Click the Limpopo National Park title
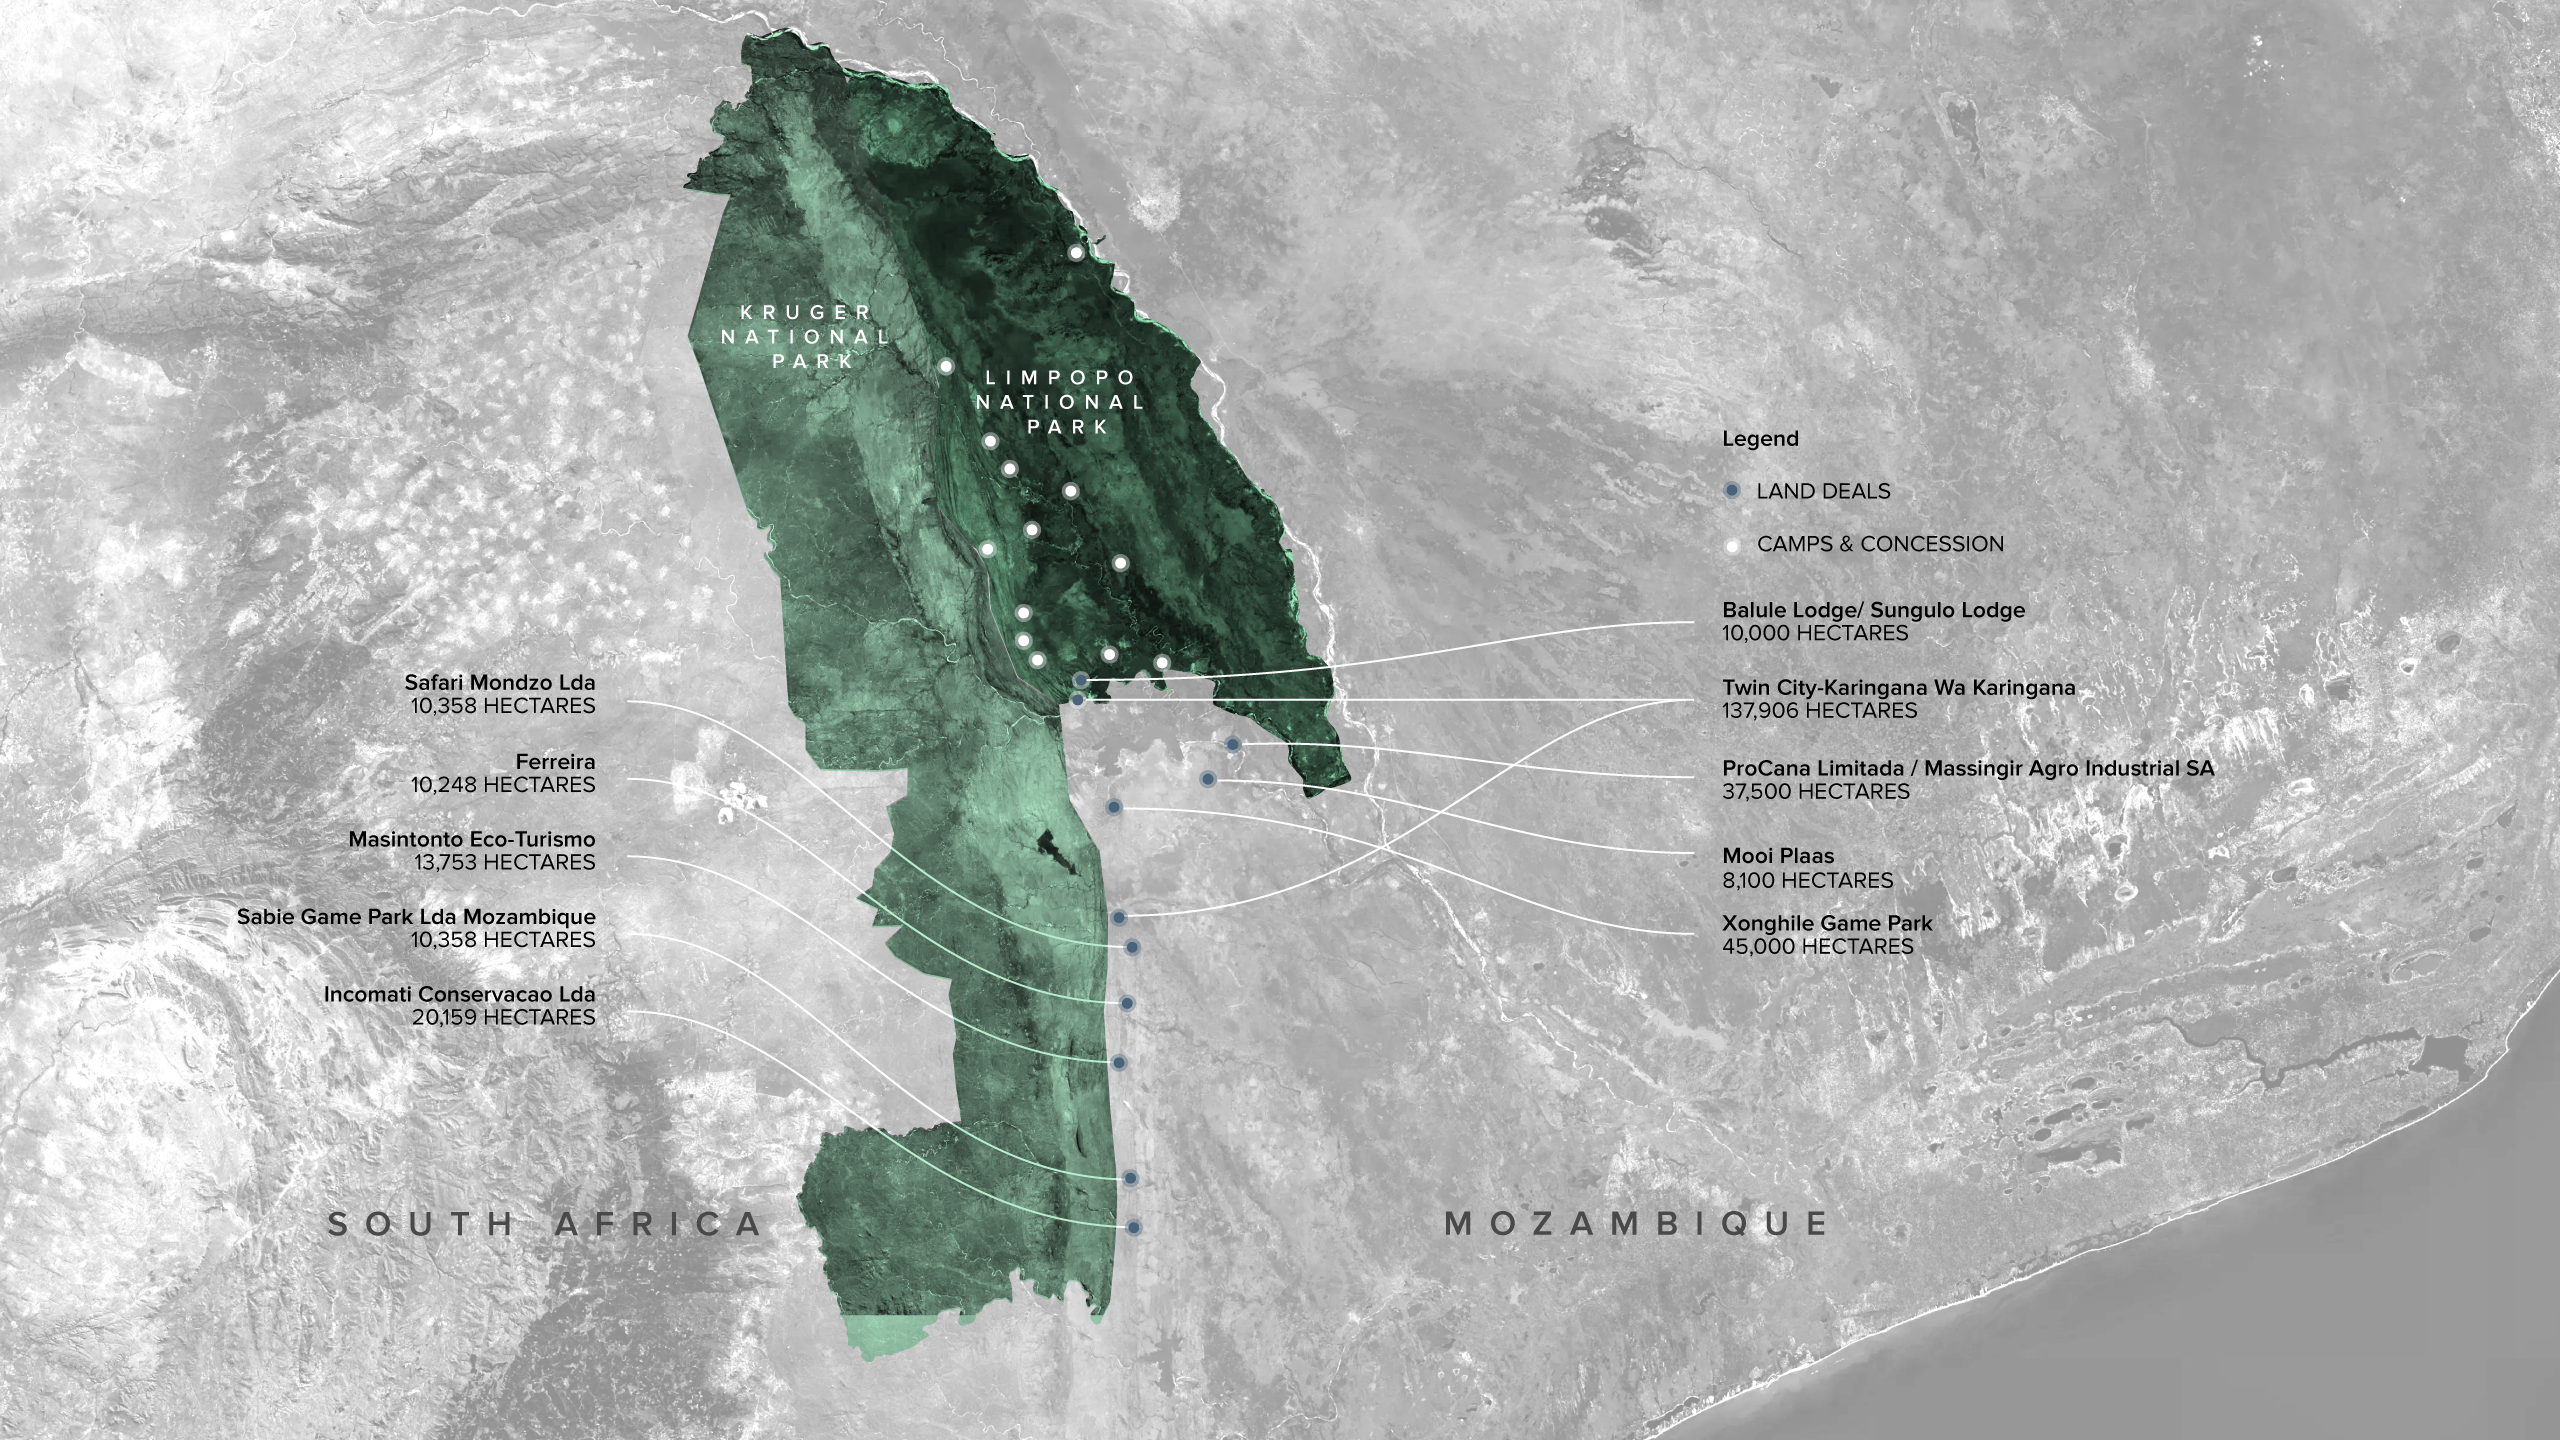Image resolution: width=2560 pixels, height=1440 pixels. click(x=1061, y=402)
